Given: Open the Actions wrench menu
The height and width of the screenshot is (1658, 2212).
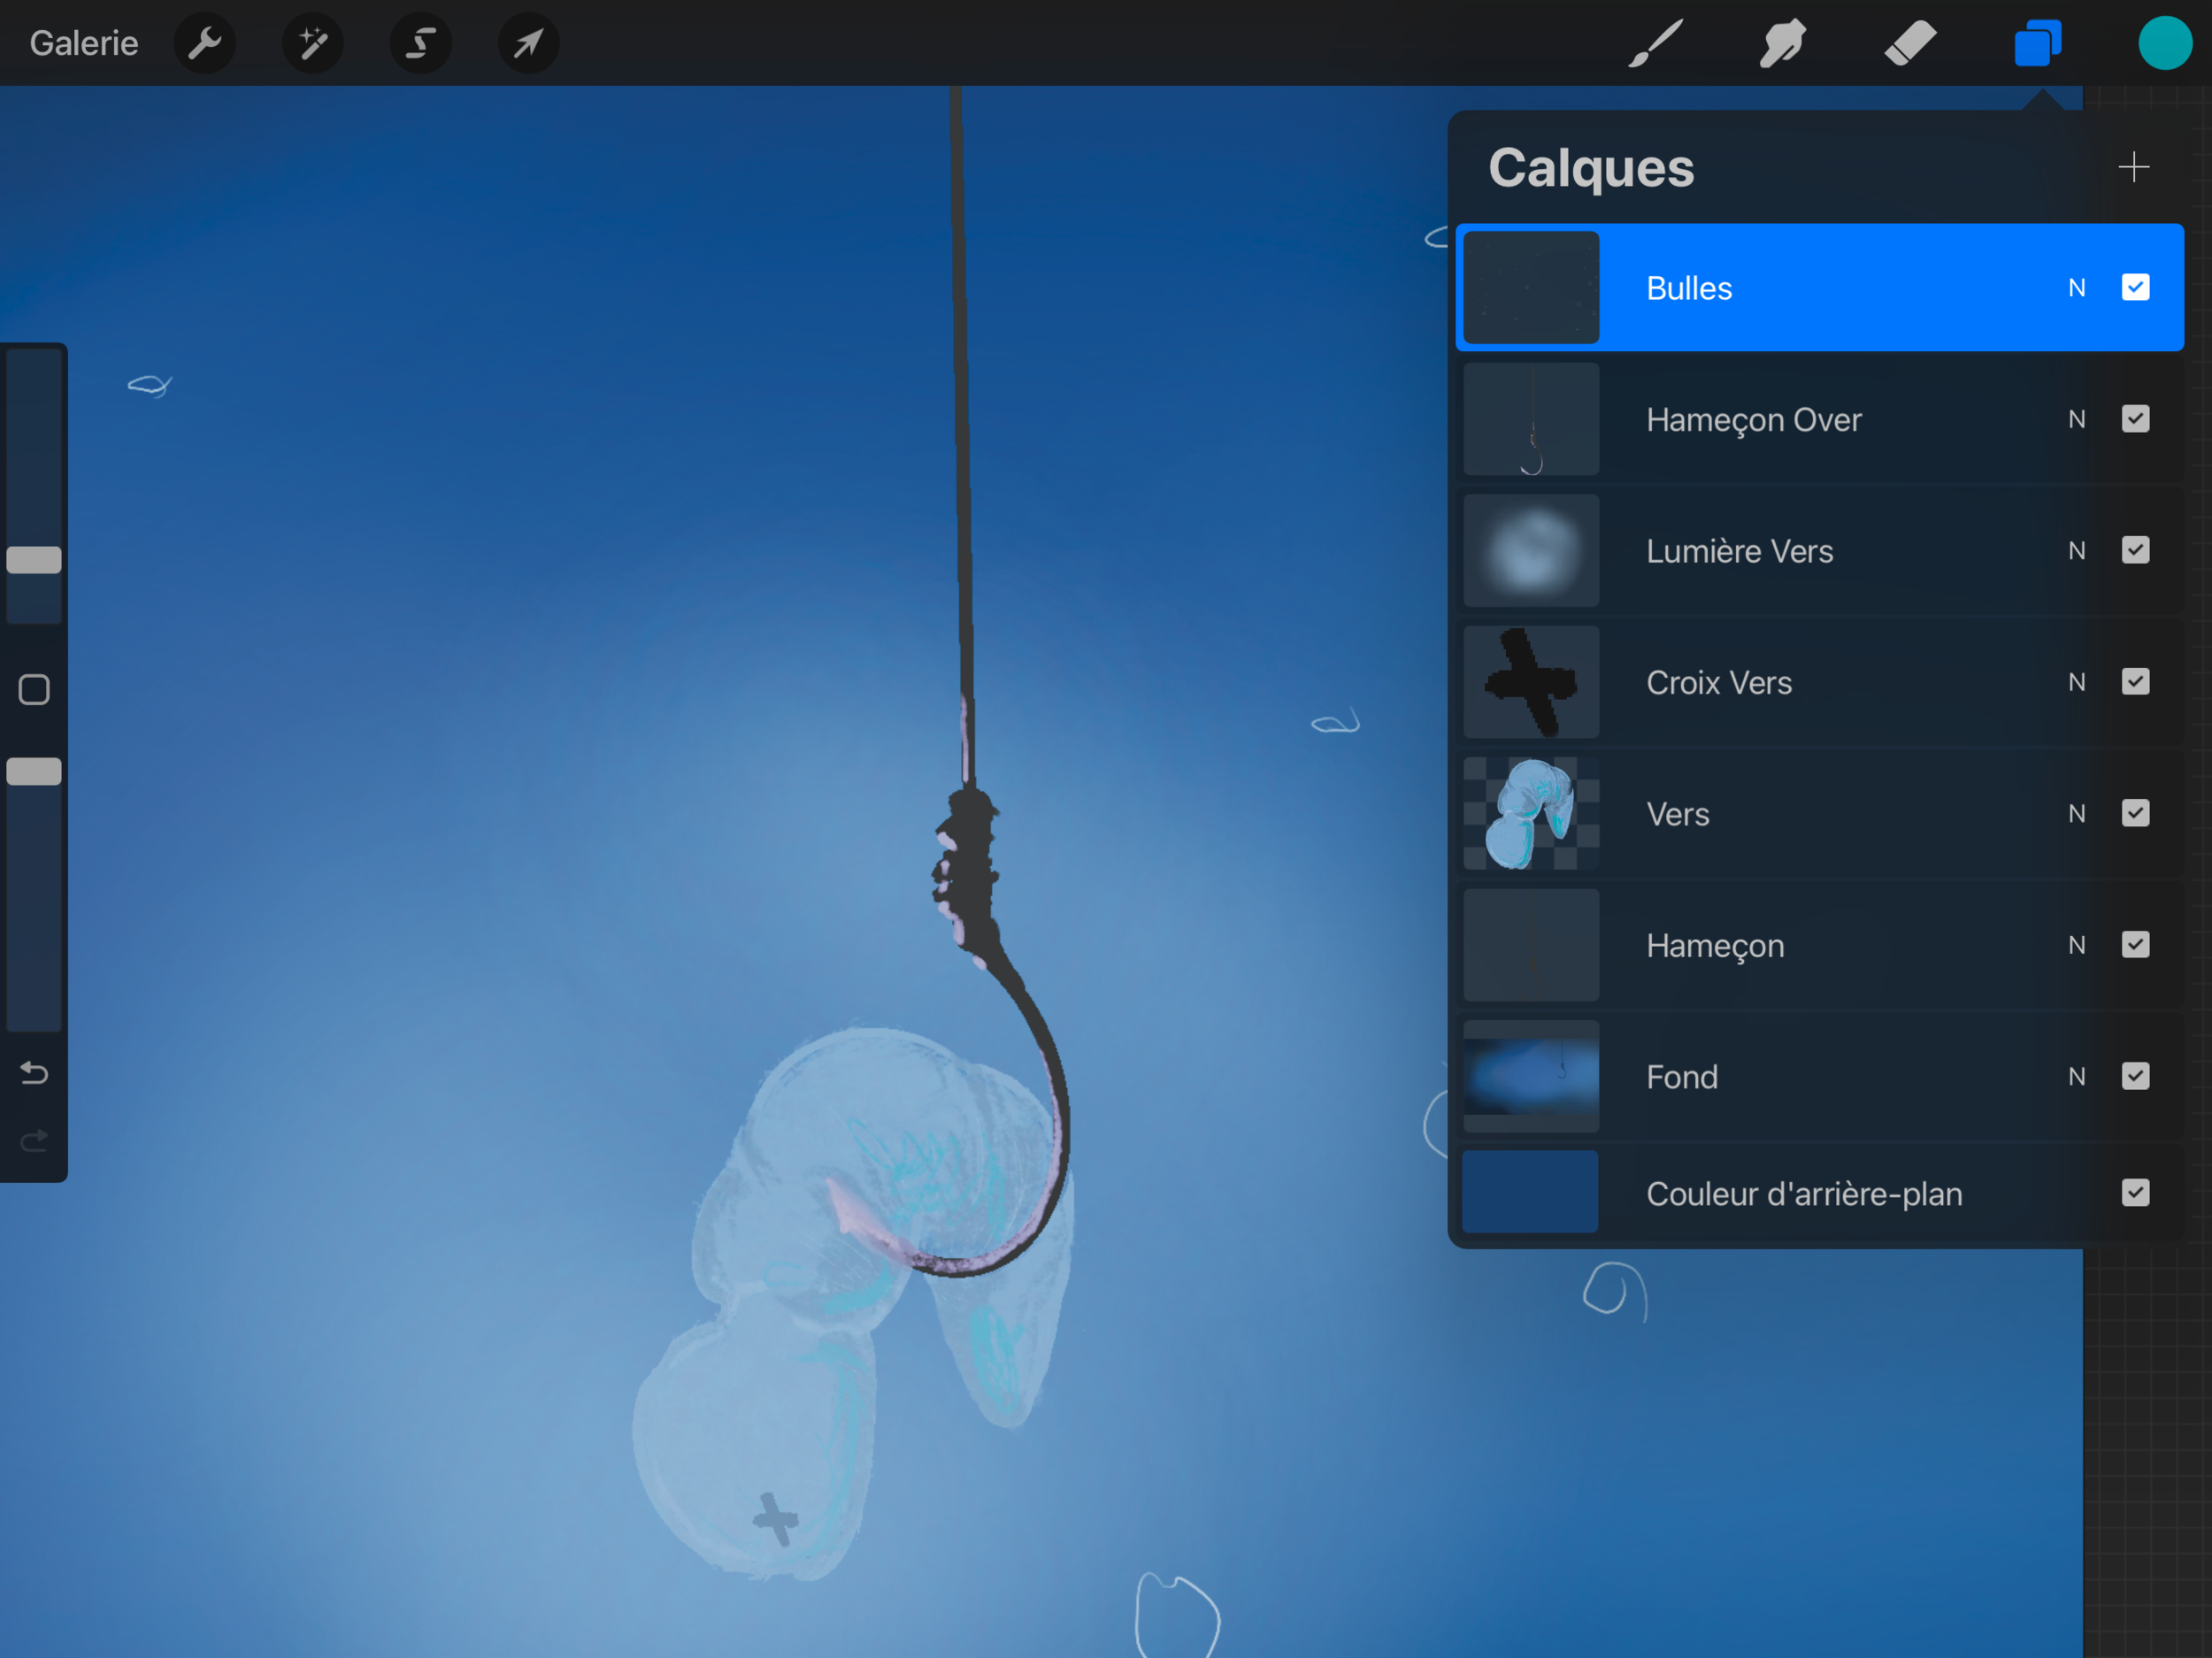Looking at the screenshot, I should click(x=205, y=43).
